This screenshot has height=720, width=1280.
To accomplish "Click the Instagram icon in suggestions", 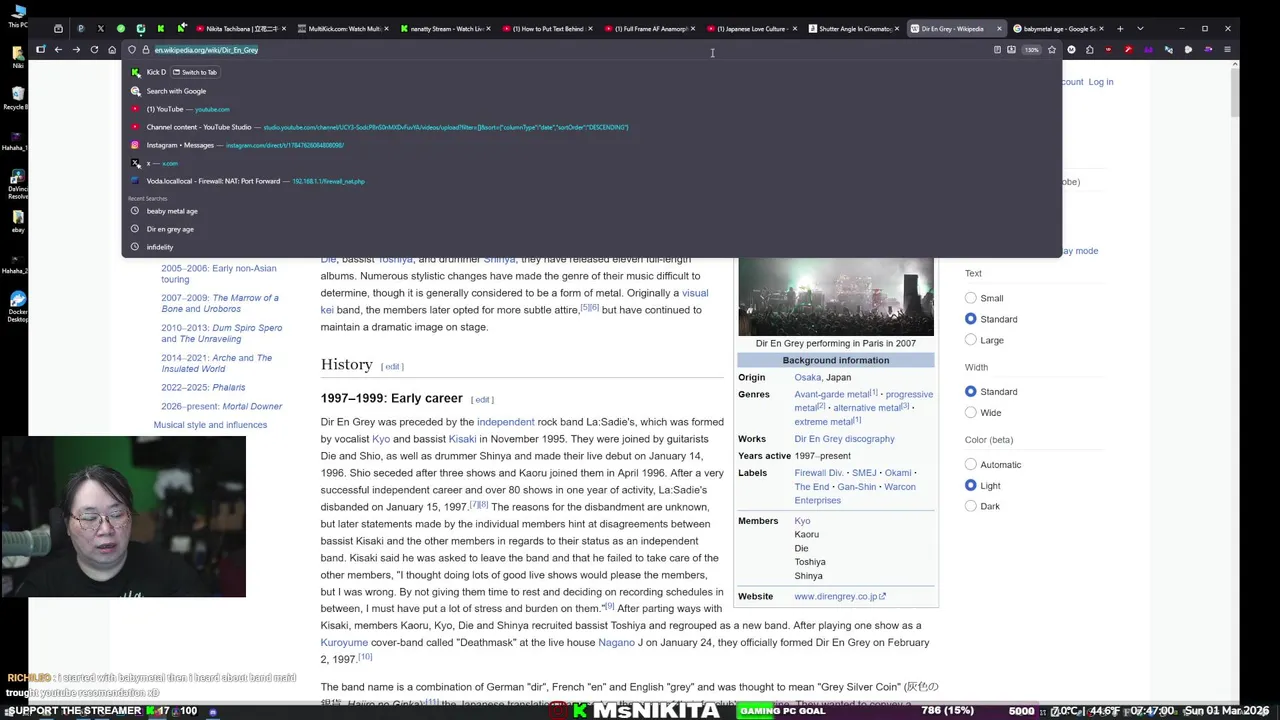I will click(135, 145).
